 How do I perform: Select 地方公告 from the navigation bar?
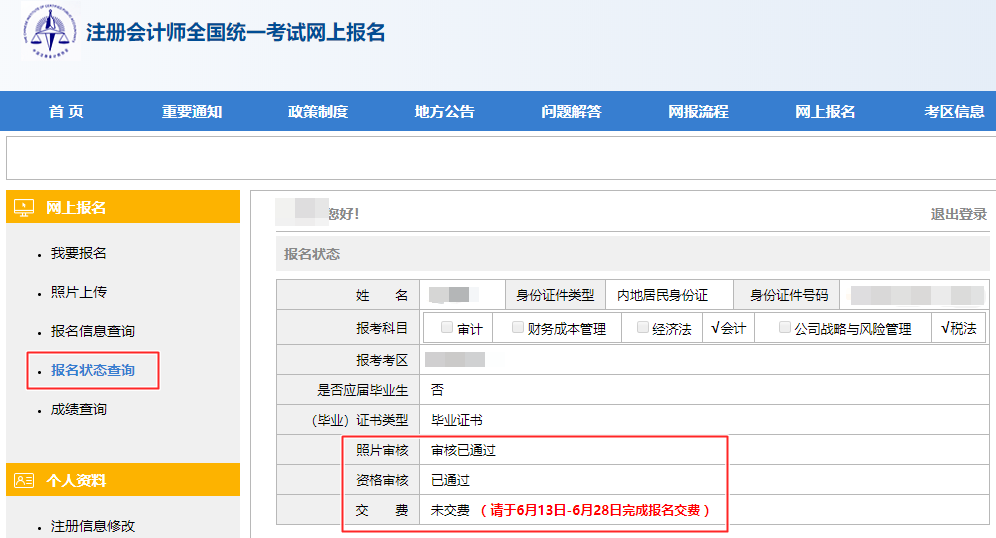pyautogui.click(x=444, y=112)
